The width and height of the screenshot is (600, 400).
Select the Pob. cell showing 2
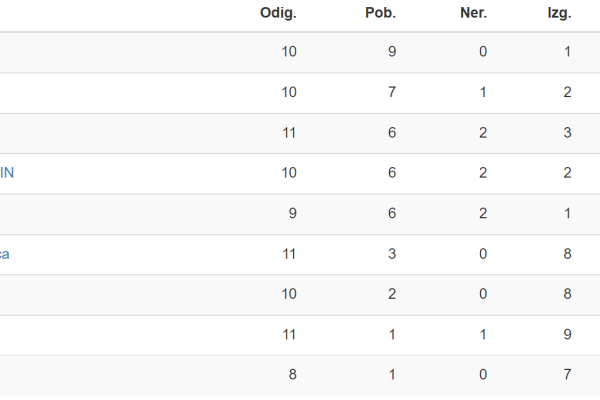392,294
